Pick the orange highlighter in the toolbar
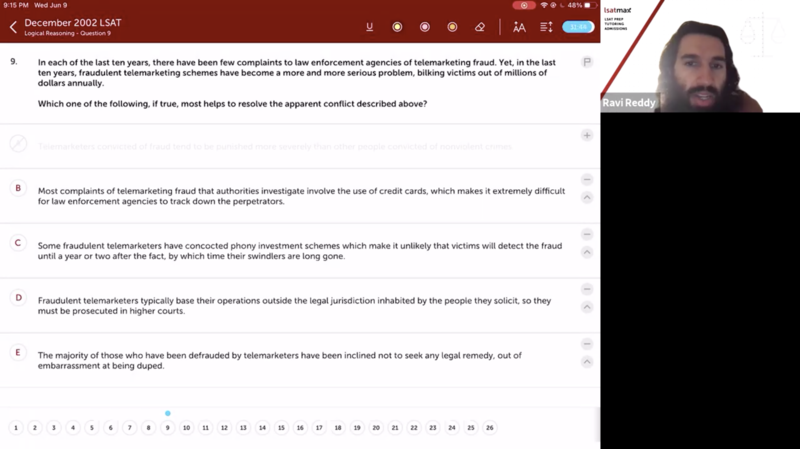Viewport: 800px width, 449px height. click(x=452, y=27)
